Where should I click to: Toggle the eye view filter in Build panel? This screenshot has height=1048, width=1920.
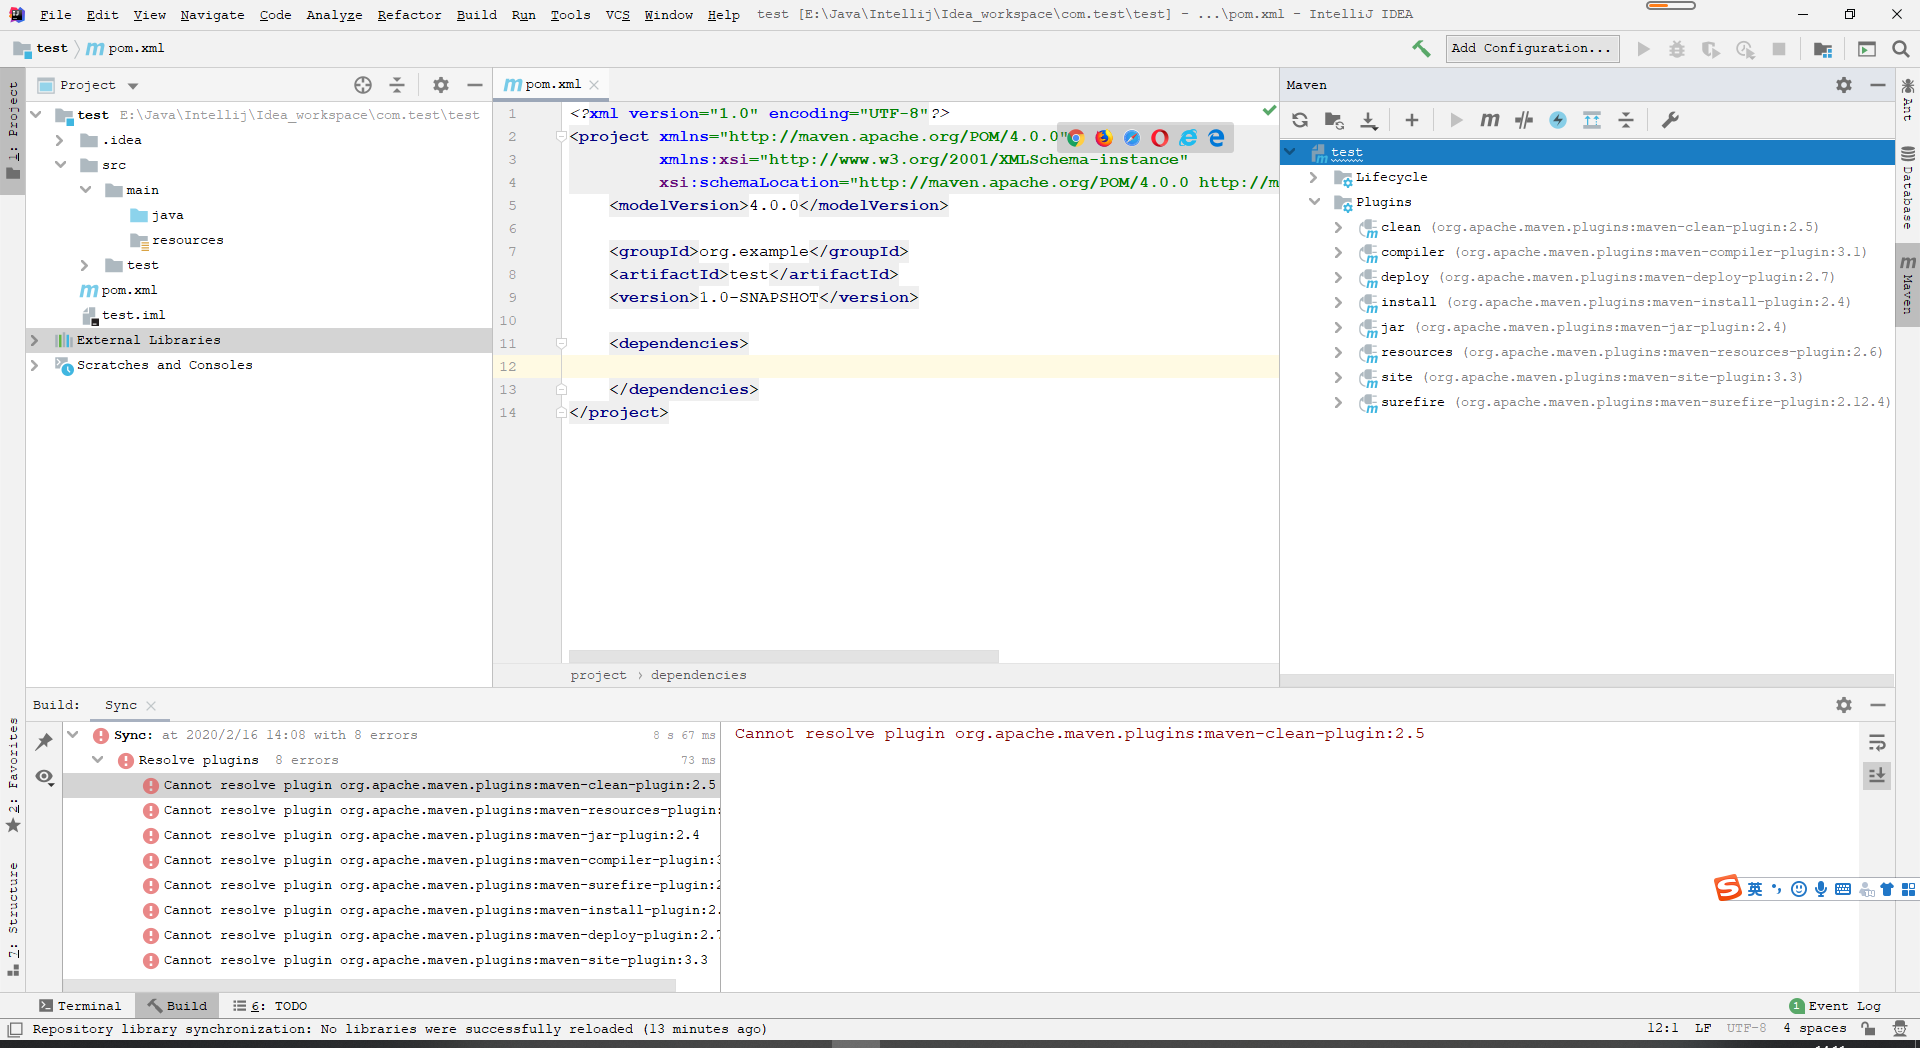click(44, 777)
